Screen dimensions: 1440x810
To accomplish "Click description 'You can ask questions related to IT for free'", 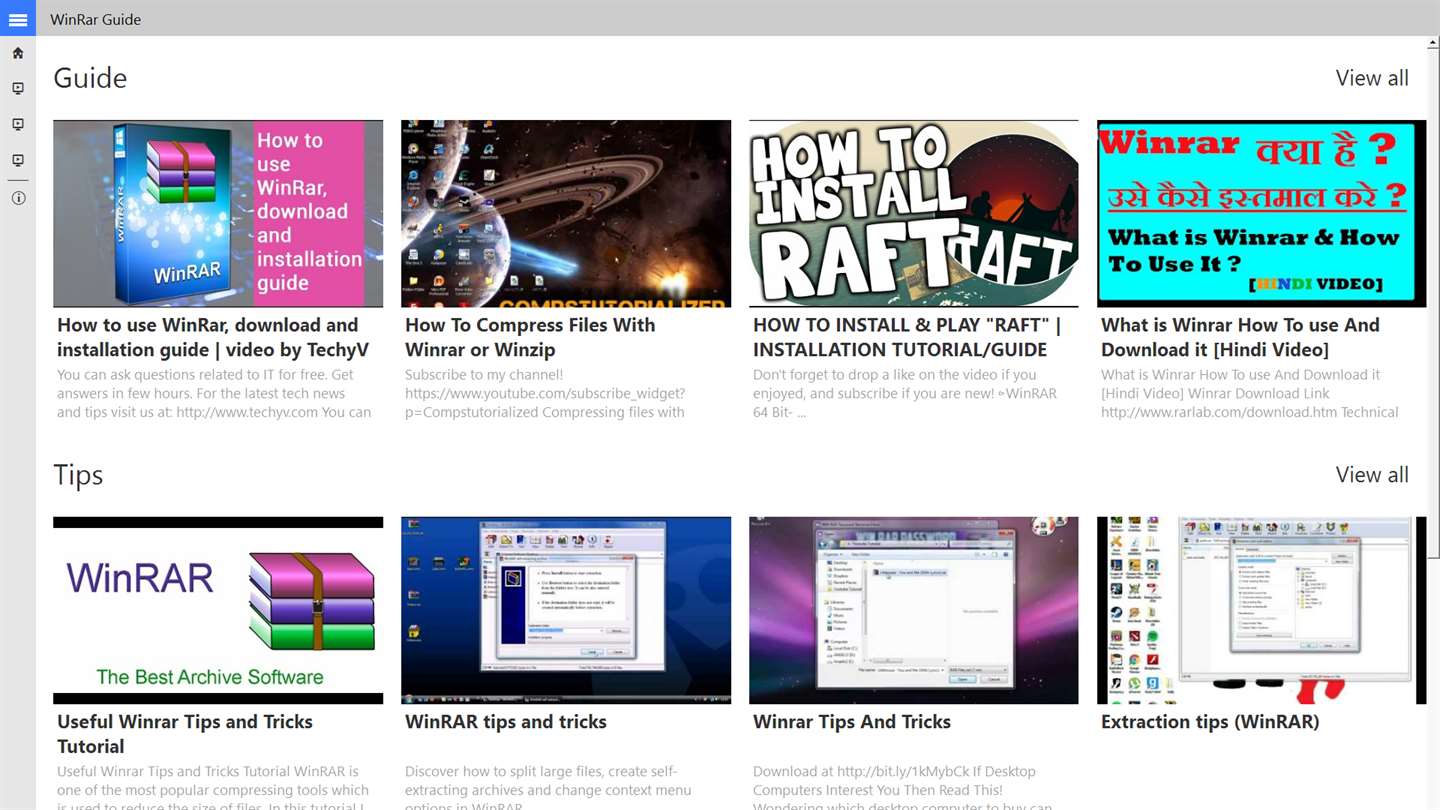I will (x=214, y=393).
